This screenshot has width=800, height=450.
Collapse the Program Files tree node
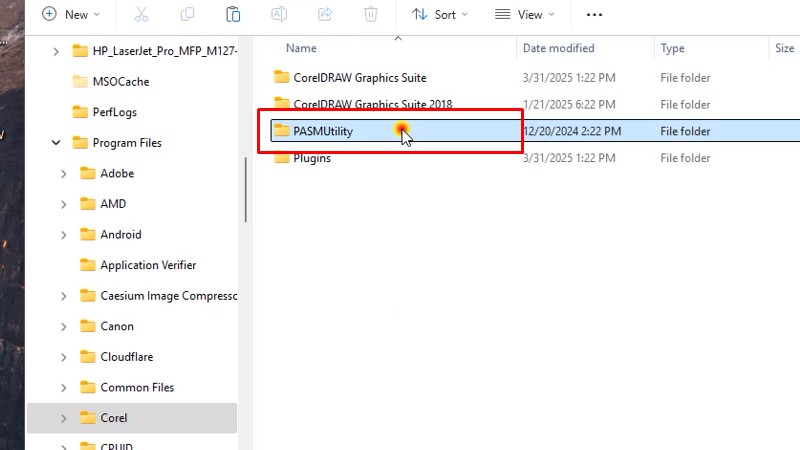56,143
